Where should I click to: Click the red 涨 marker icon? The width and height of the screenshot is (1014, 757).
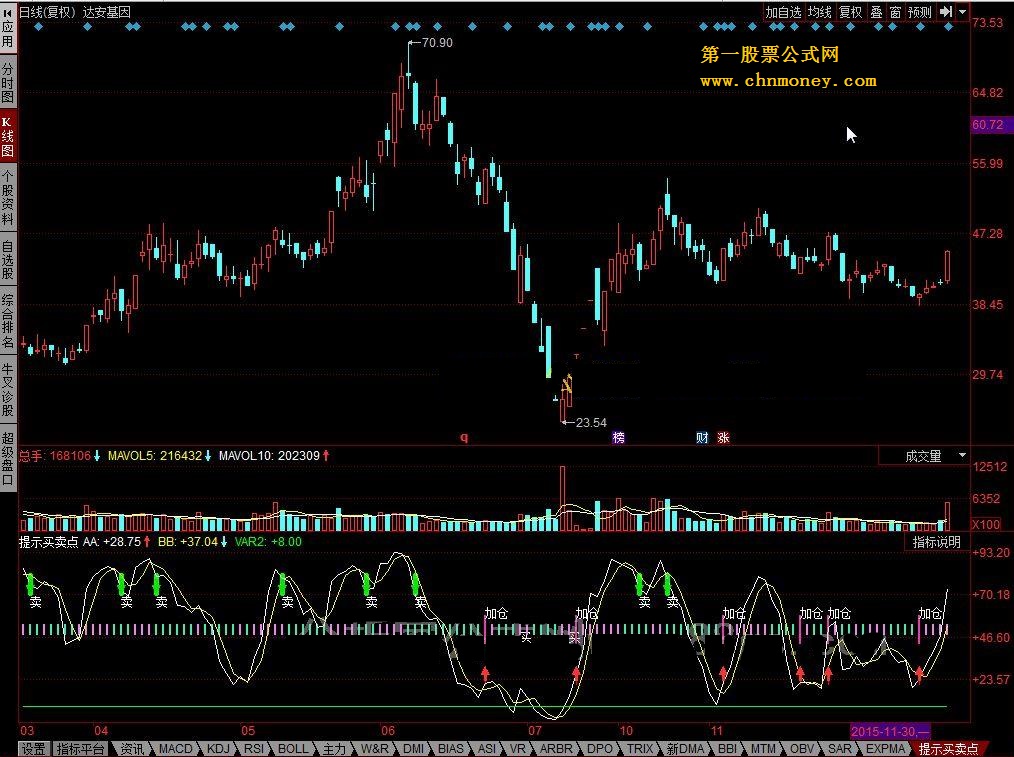[x=723, y=438]
